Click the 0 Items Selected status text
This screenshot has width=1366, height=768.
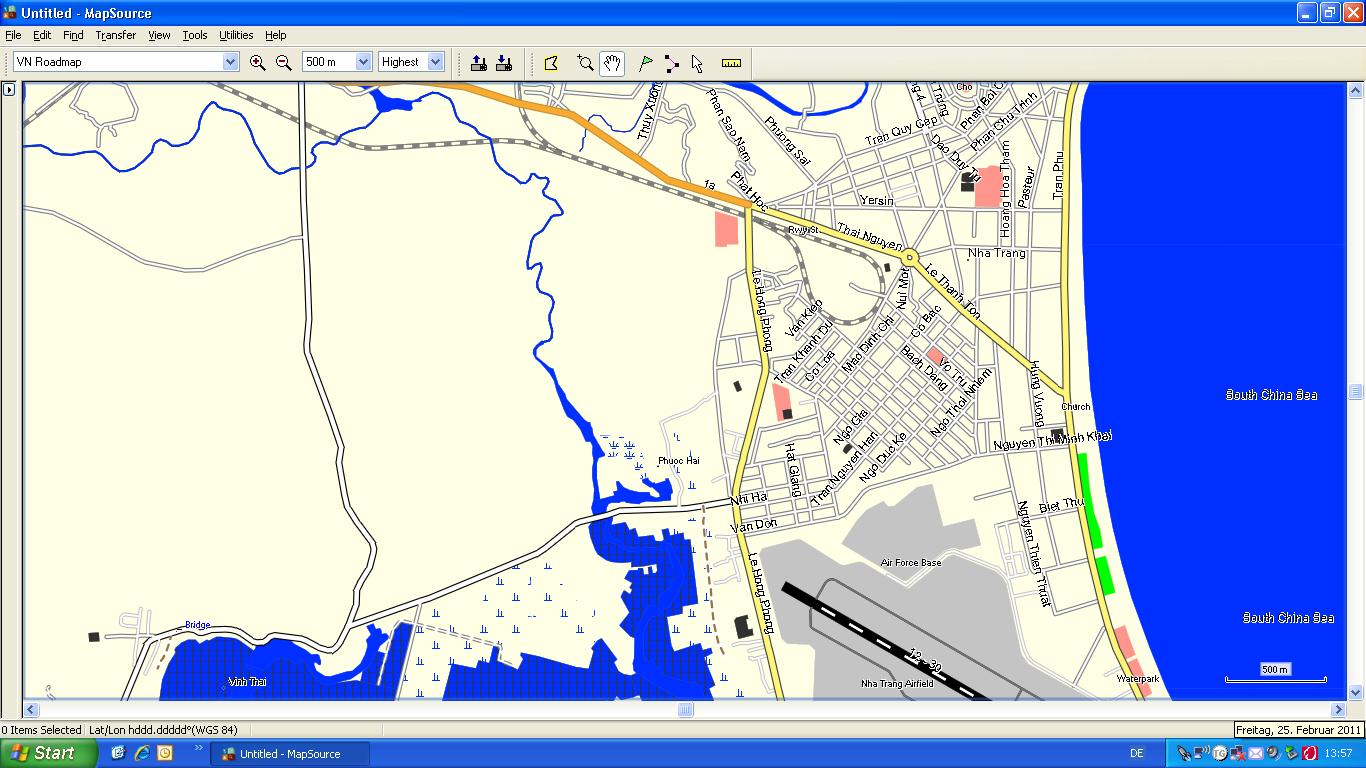tap(41, 730)
